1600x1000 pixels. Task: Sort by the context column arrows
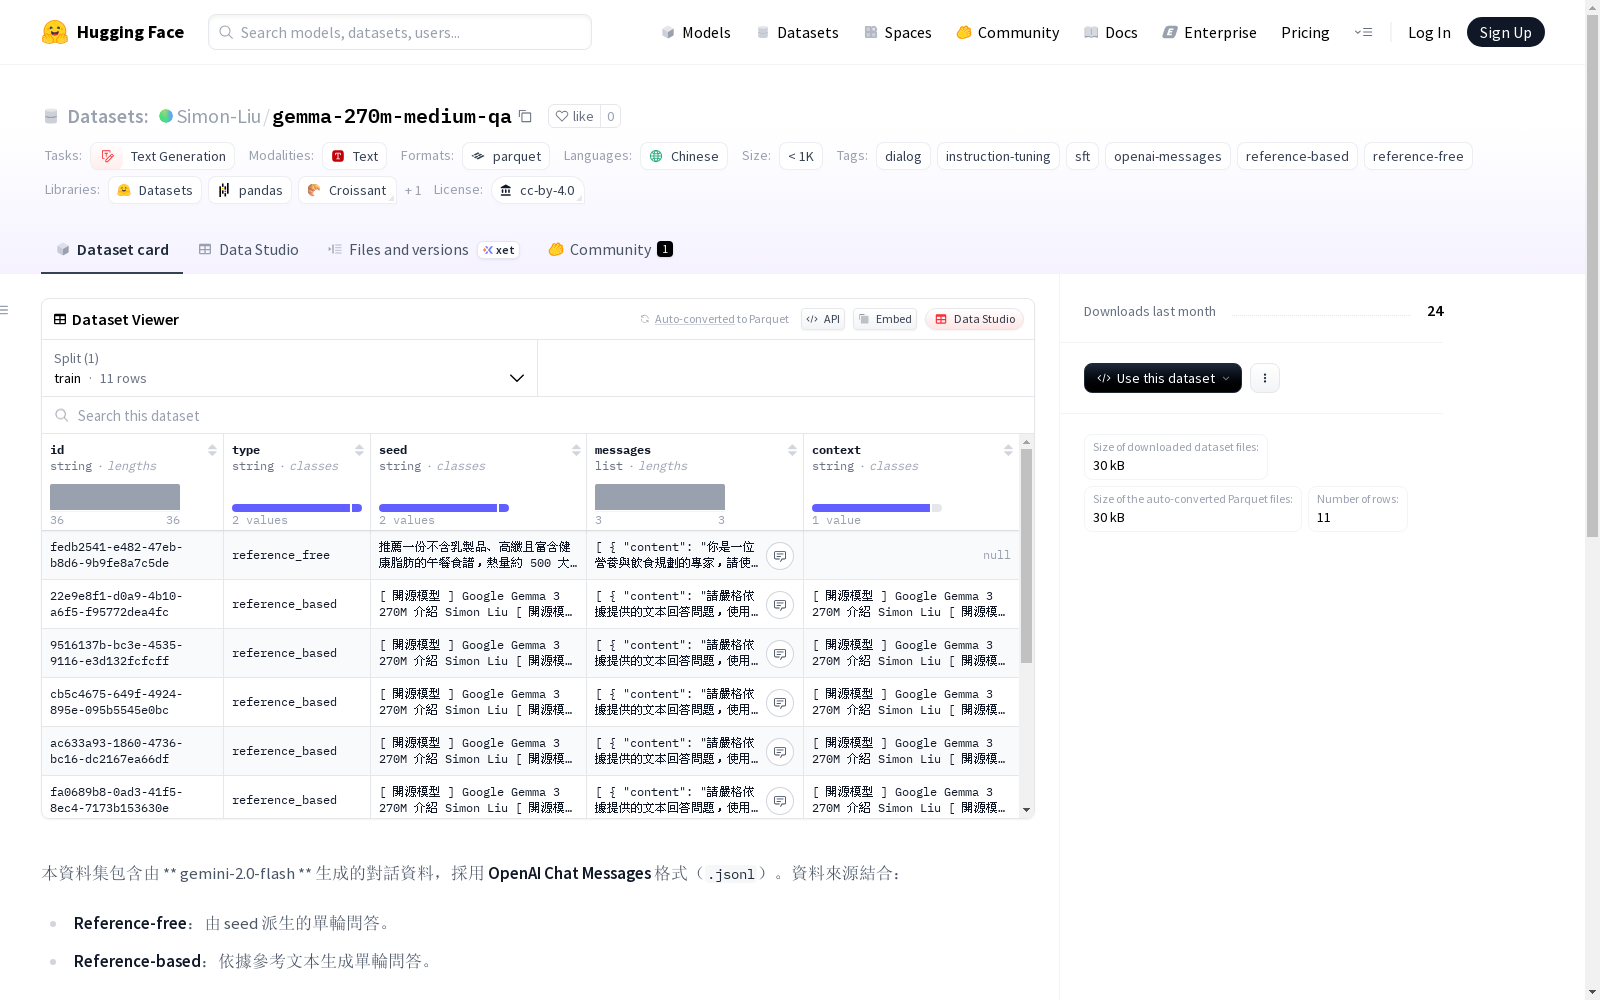(x=1008, y=450)
